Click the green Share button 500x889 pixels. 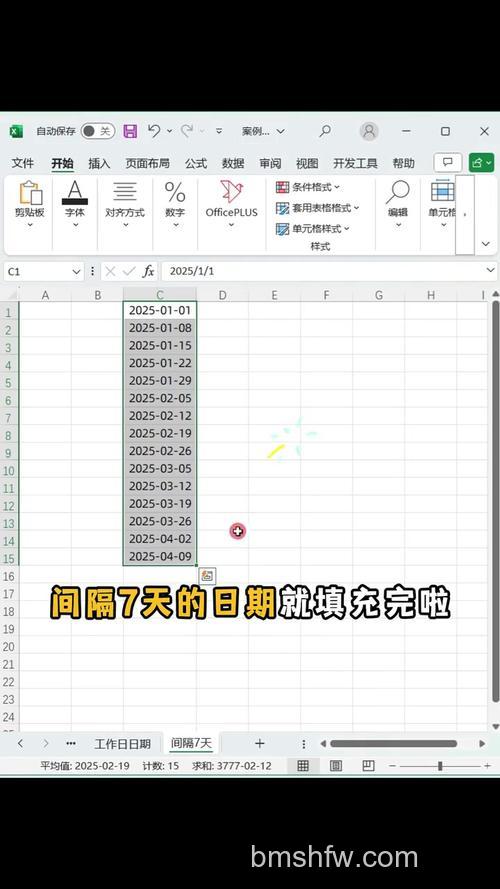(x=481, y=163)
